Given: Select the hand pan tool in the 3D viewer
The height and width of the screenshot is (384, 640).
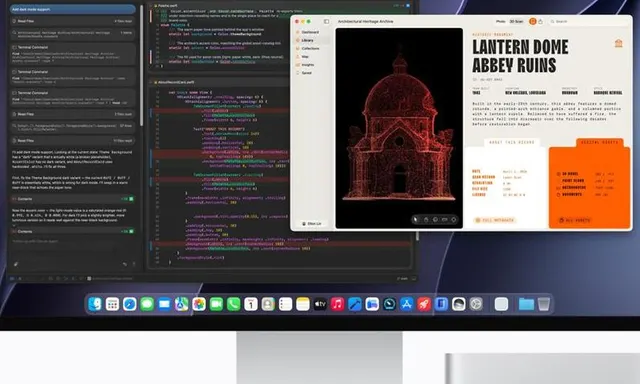Looking at the screenshot, I should click(426, 220).
